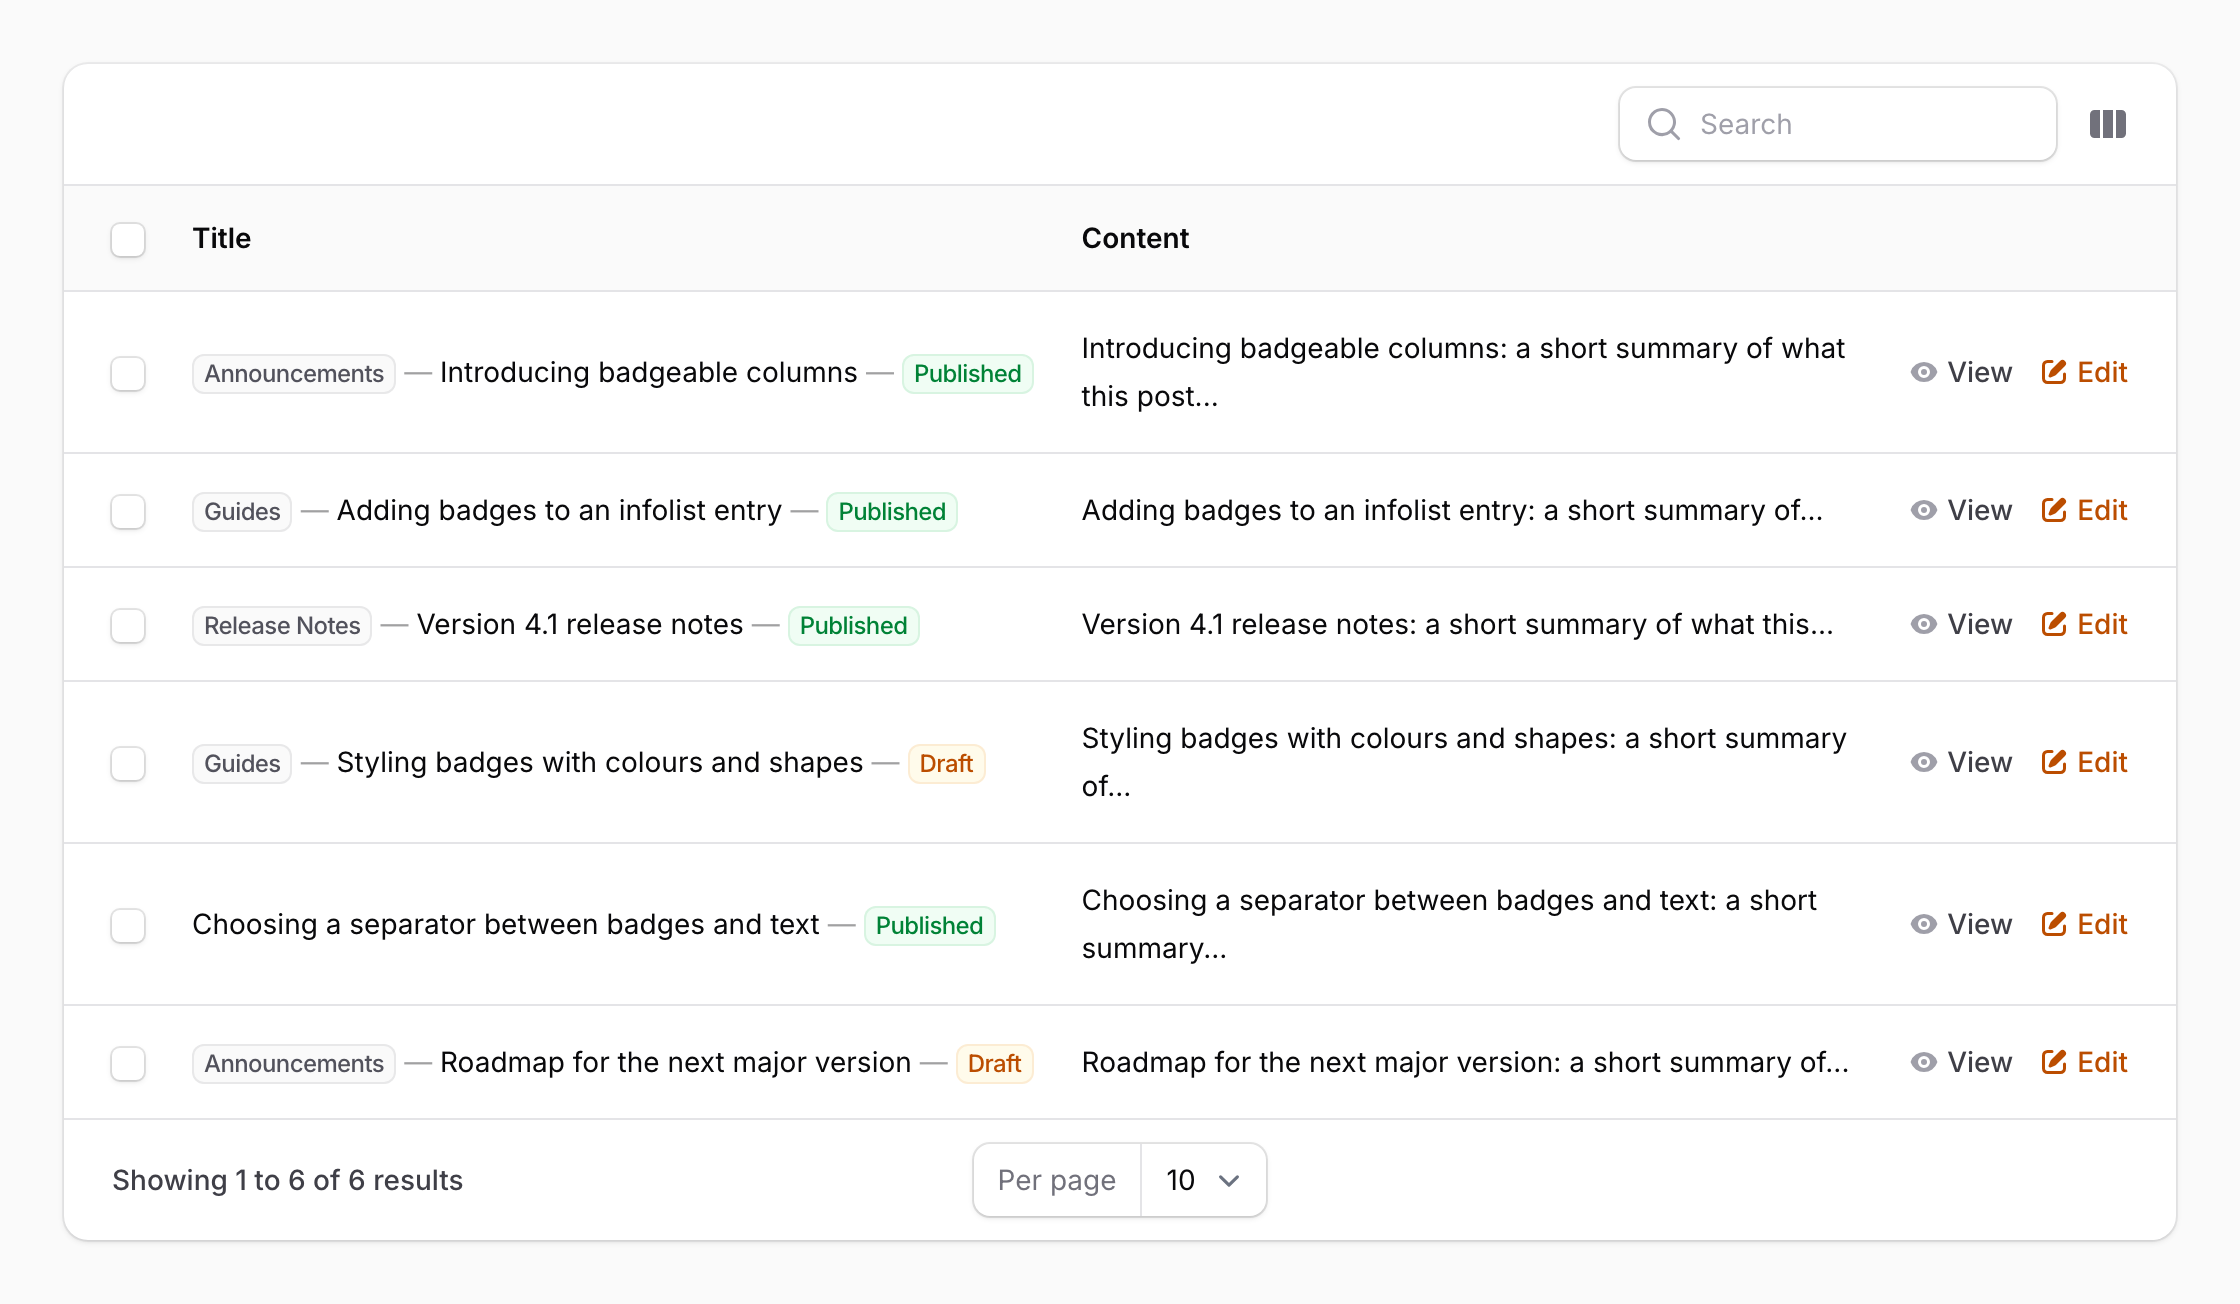Click the Announcements badge on Roadmap row
Viewport: 2240px width, 1304px height.
coord(294,1063)
